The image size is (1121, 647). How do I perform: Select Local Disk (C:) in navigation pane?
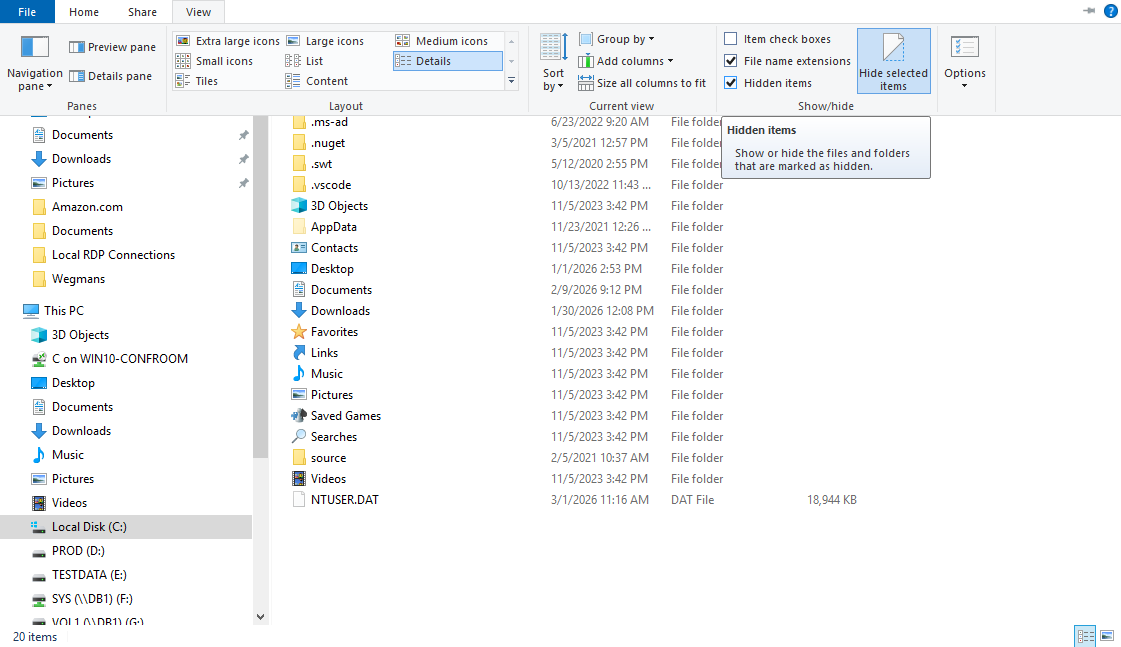coord(89,527)
